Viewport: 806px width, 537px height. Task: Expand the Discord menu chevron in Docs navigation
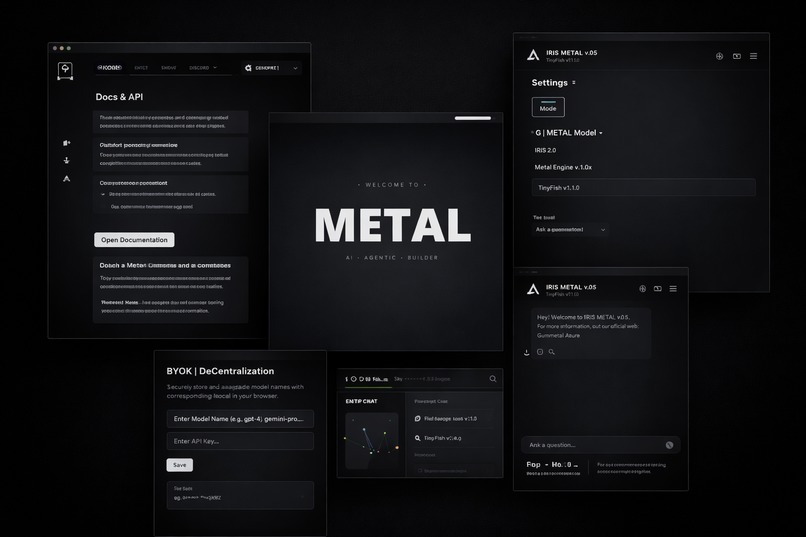pyautogui.click(x=215, y=67)
